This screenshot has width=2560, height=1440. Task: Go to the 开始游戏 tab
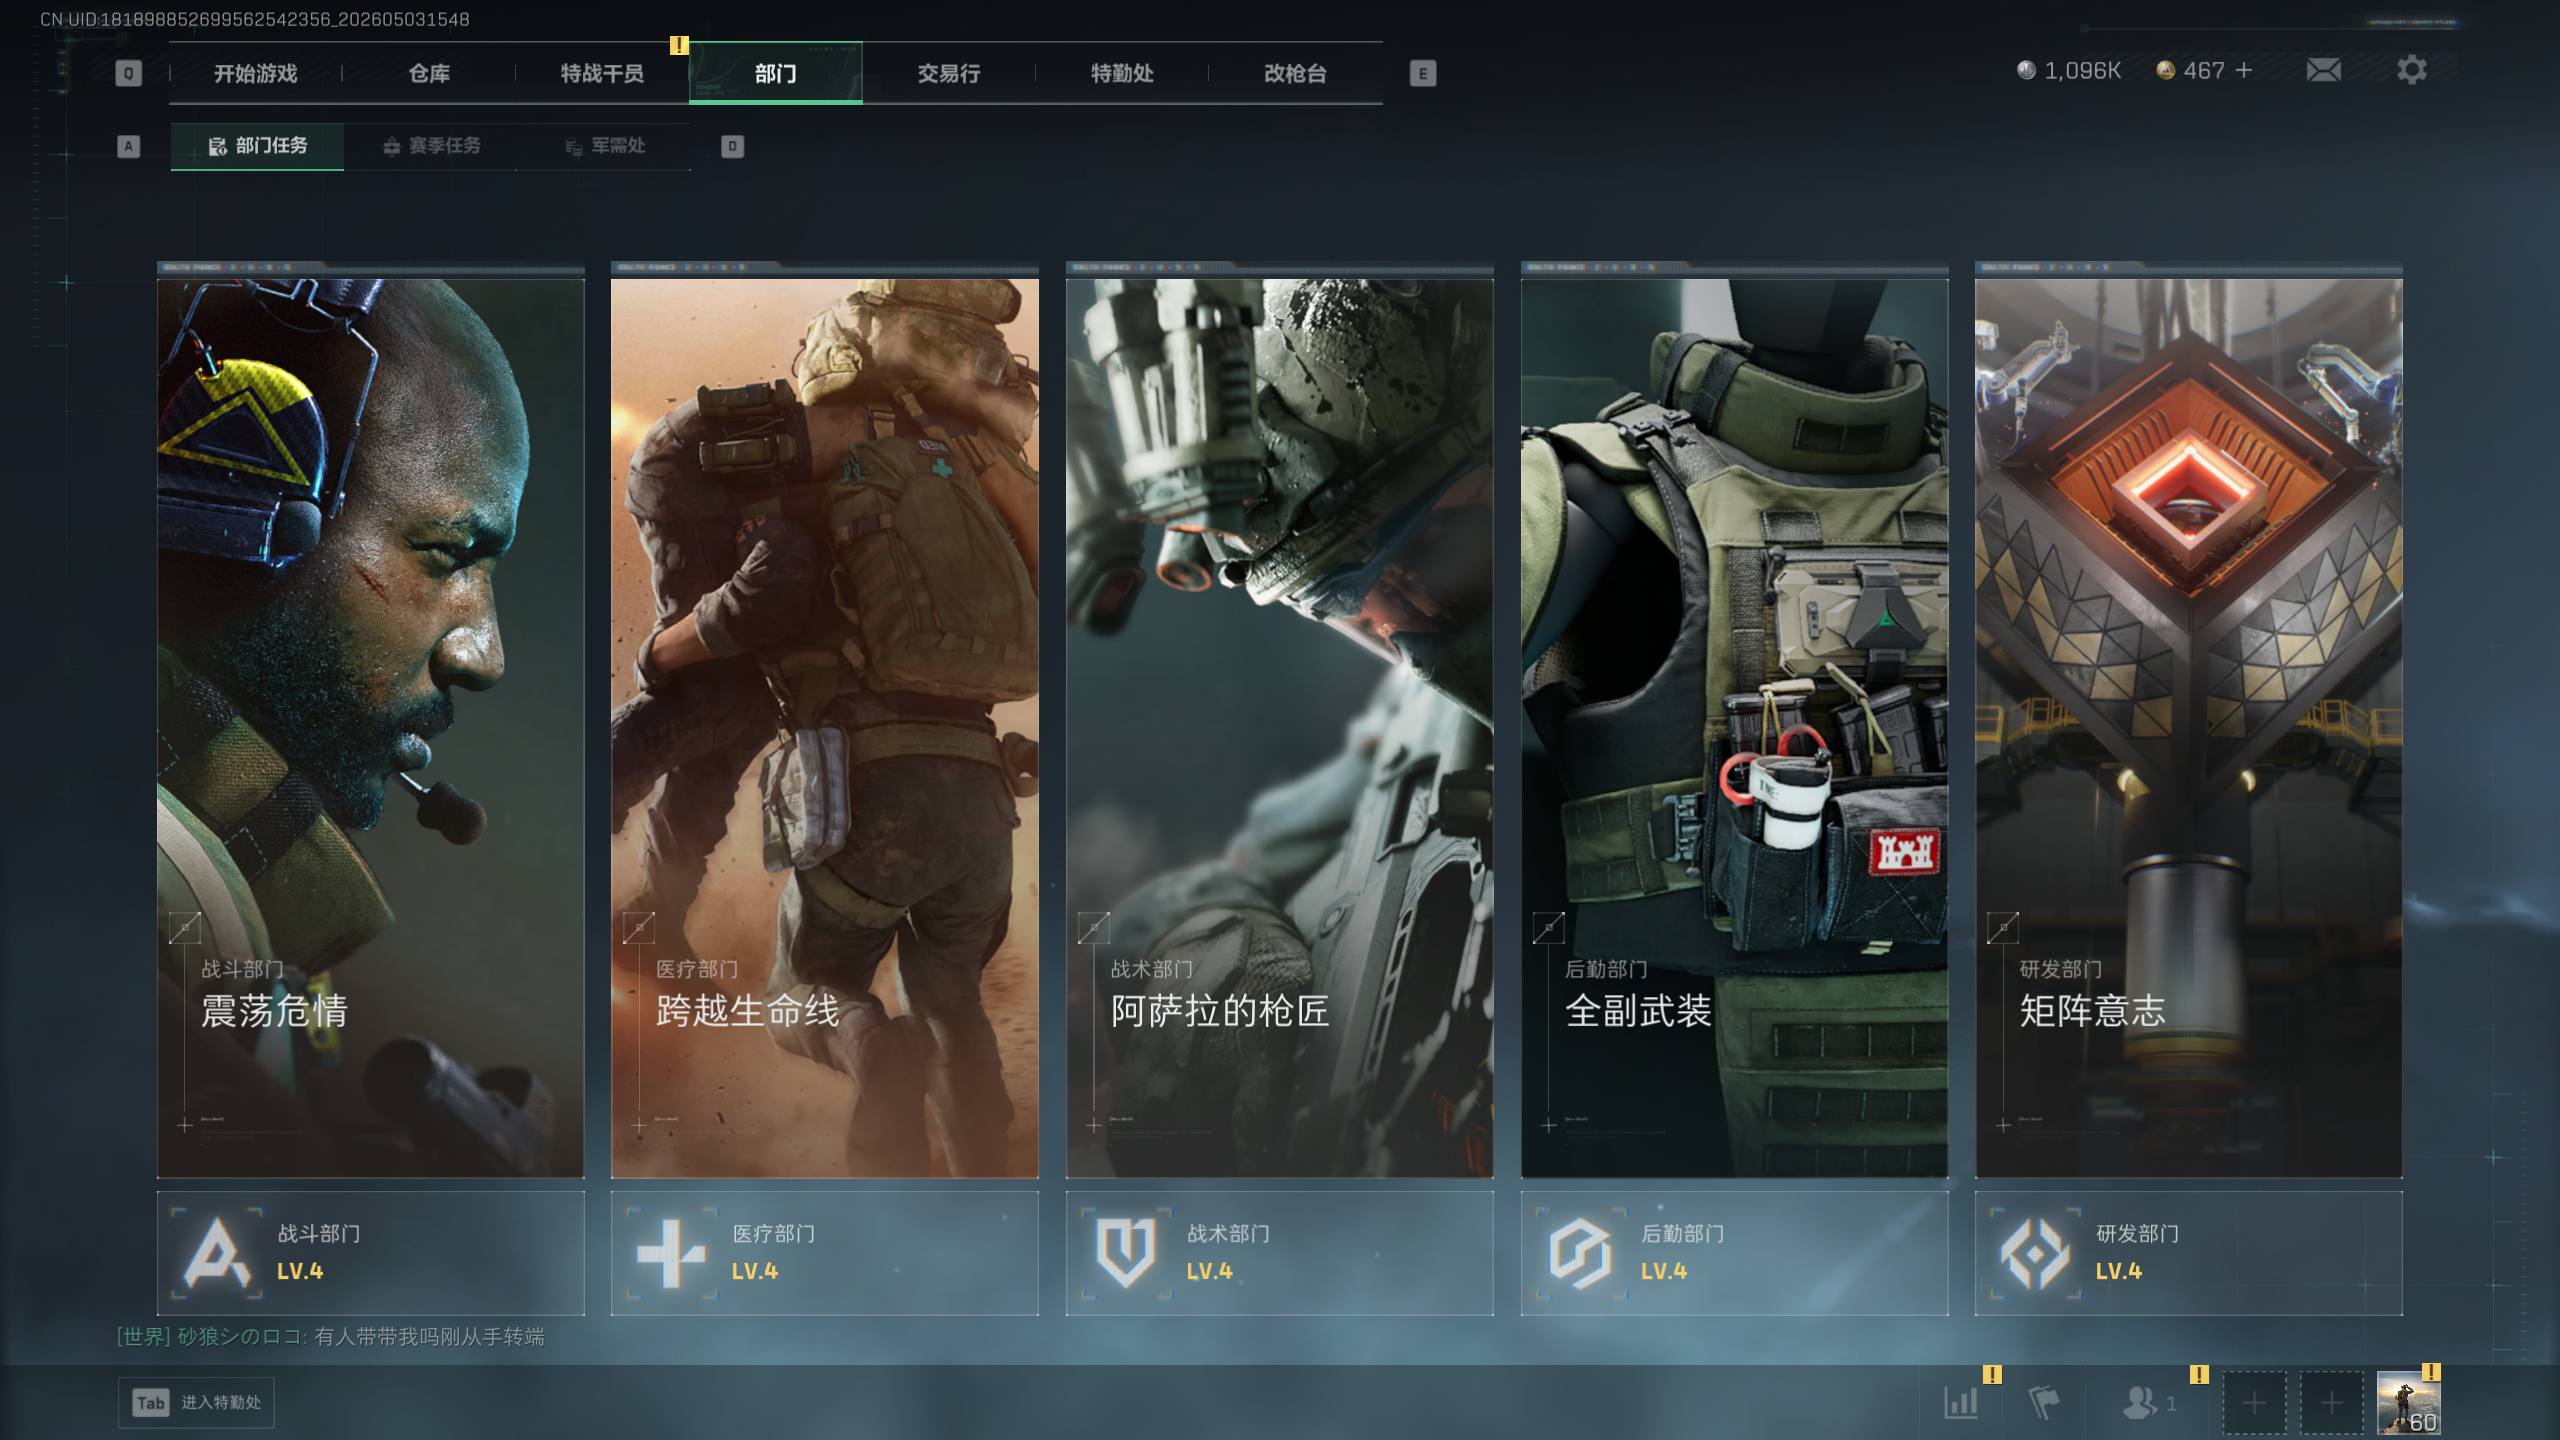tap(255, 73)
